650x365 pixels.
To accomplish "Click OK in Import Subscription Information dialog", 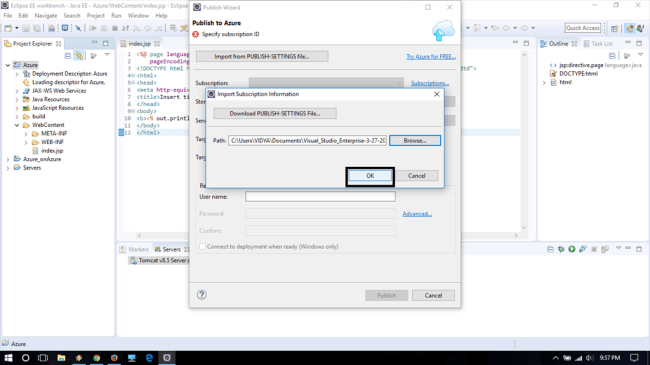I will pos(370,176).
